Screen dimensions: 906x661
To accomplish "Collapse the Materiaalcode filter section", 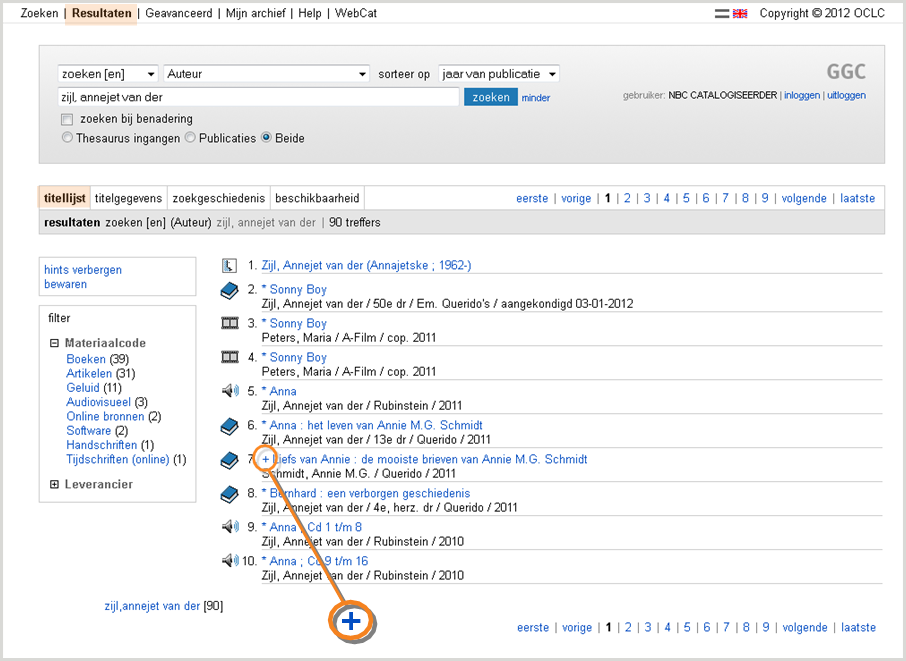I will pos(54,343).
